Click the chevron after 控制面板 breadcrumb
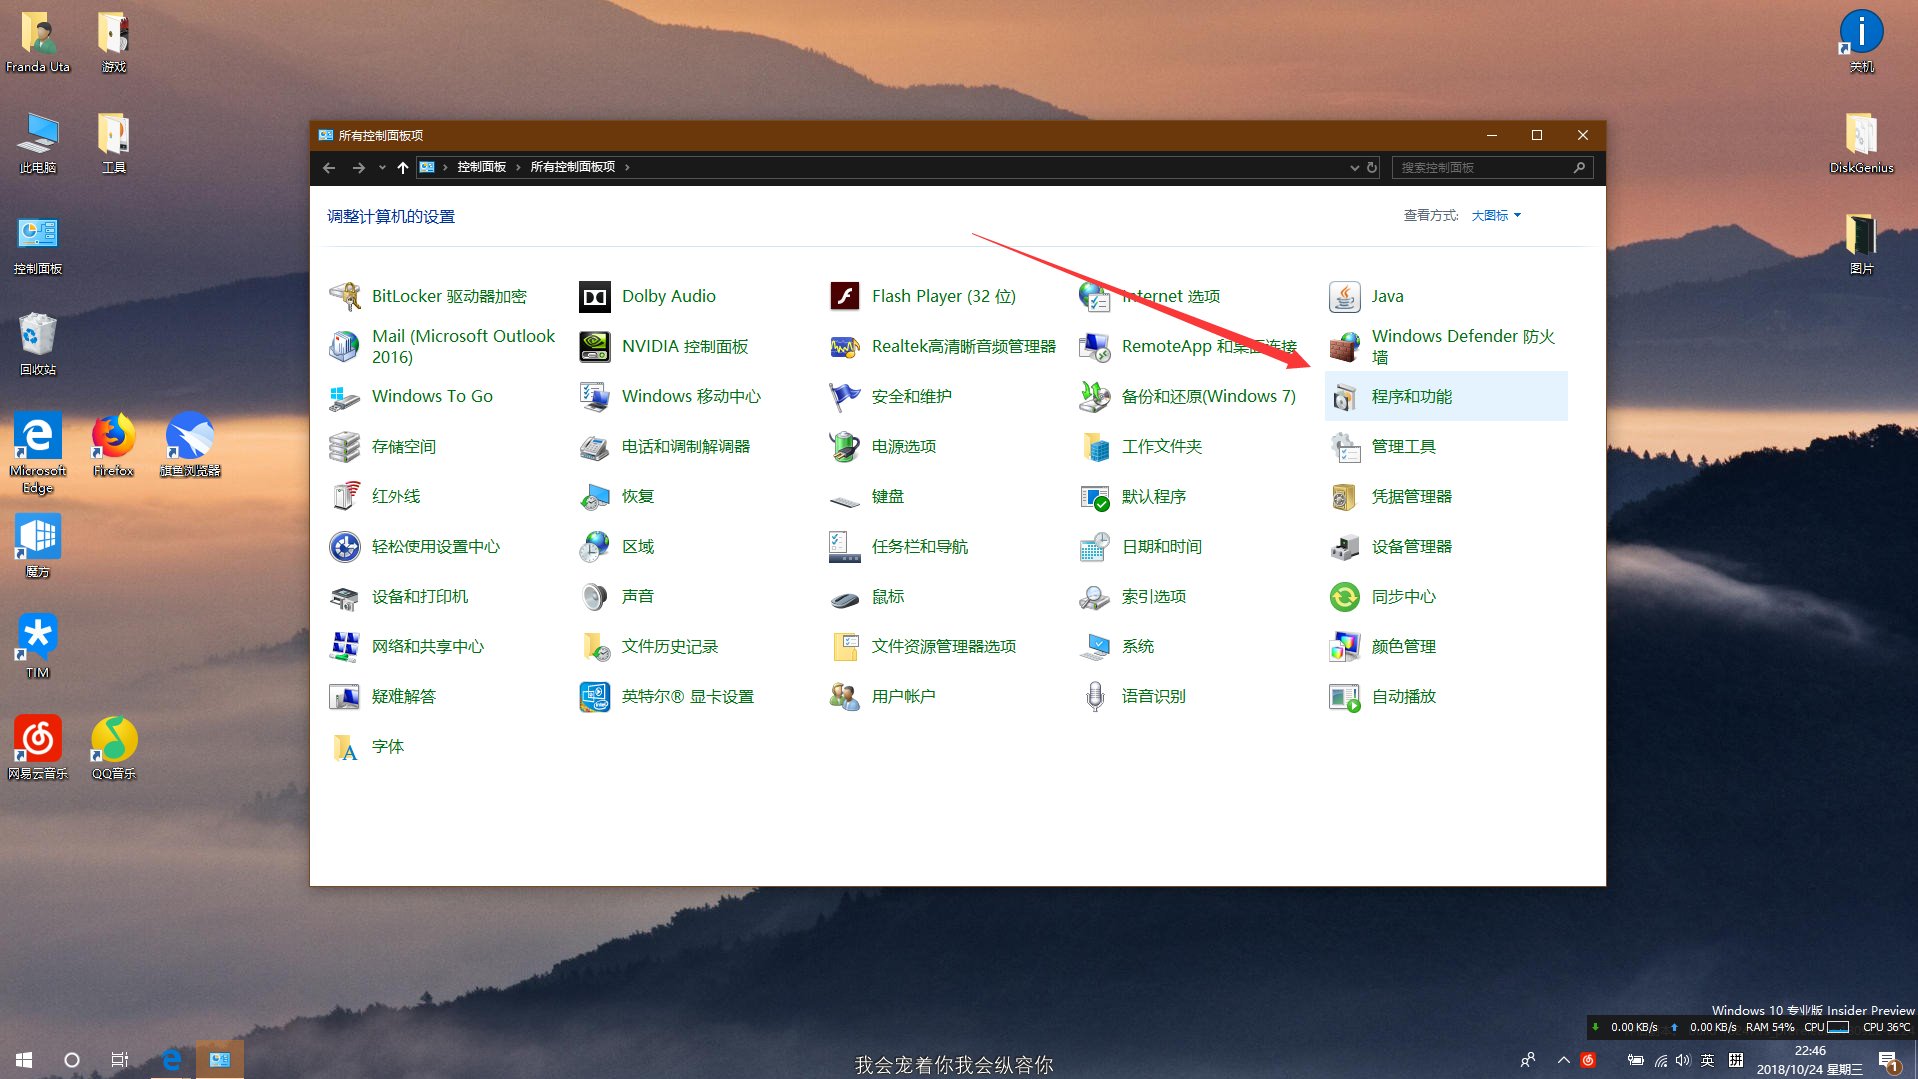 coord(518,167)
